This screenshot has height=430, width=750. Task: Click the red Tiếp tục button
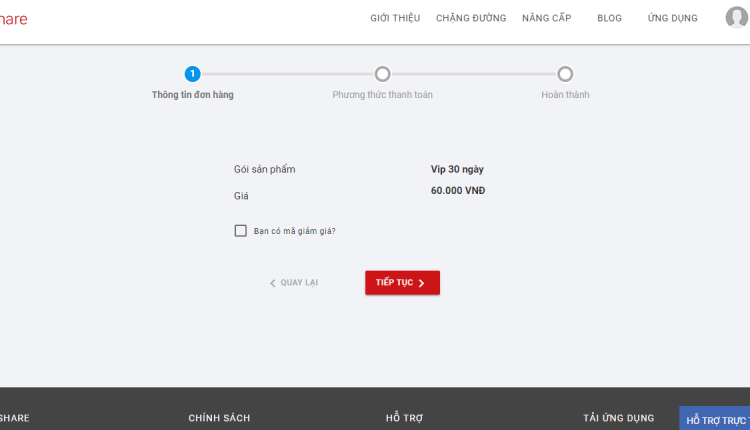[402, 283]
